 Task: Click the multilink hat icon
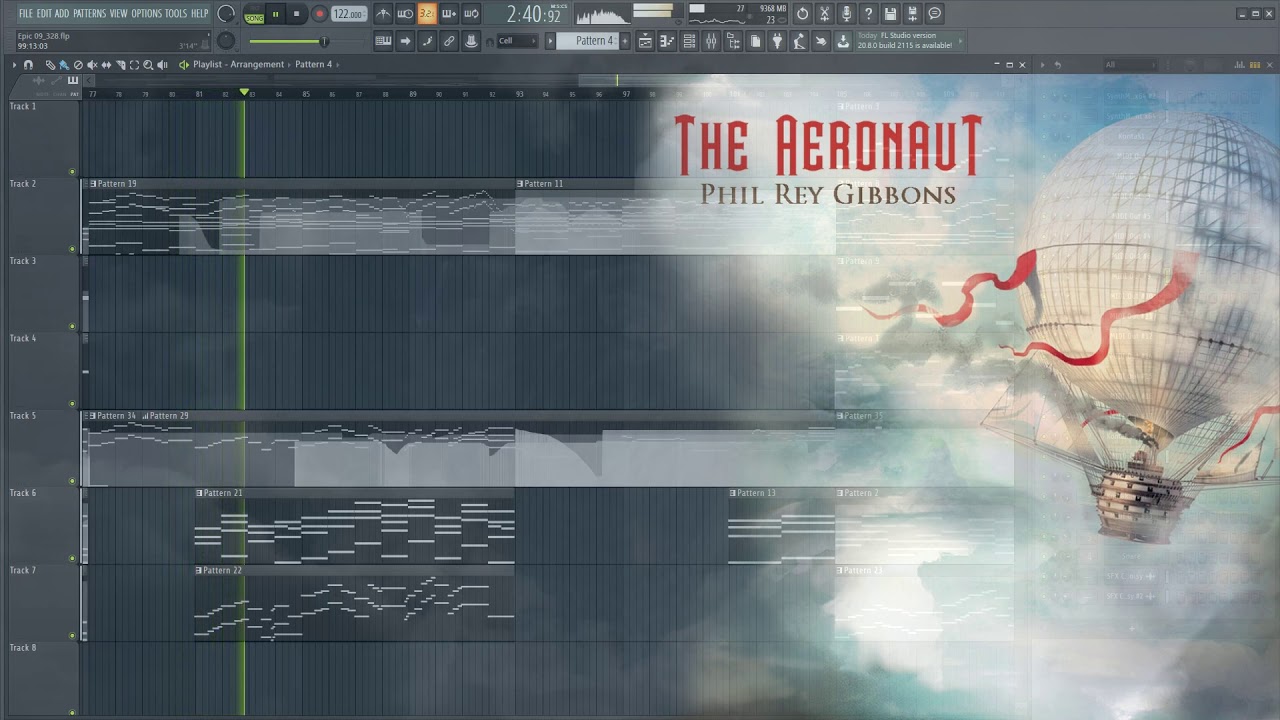click(x=471, y=41)
